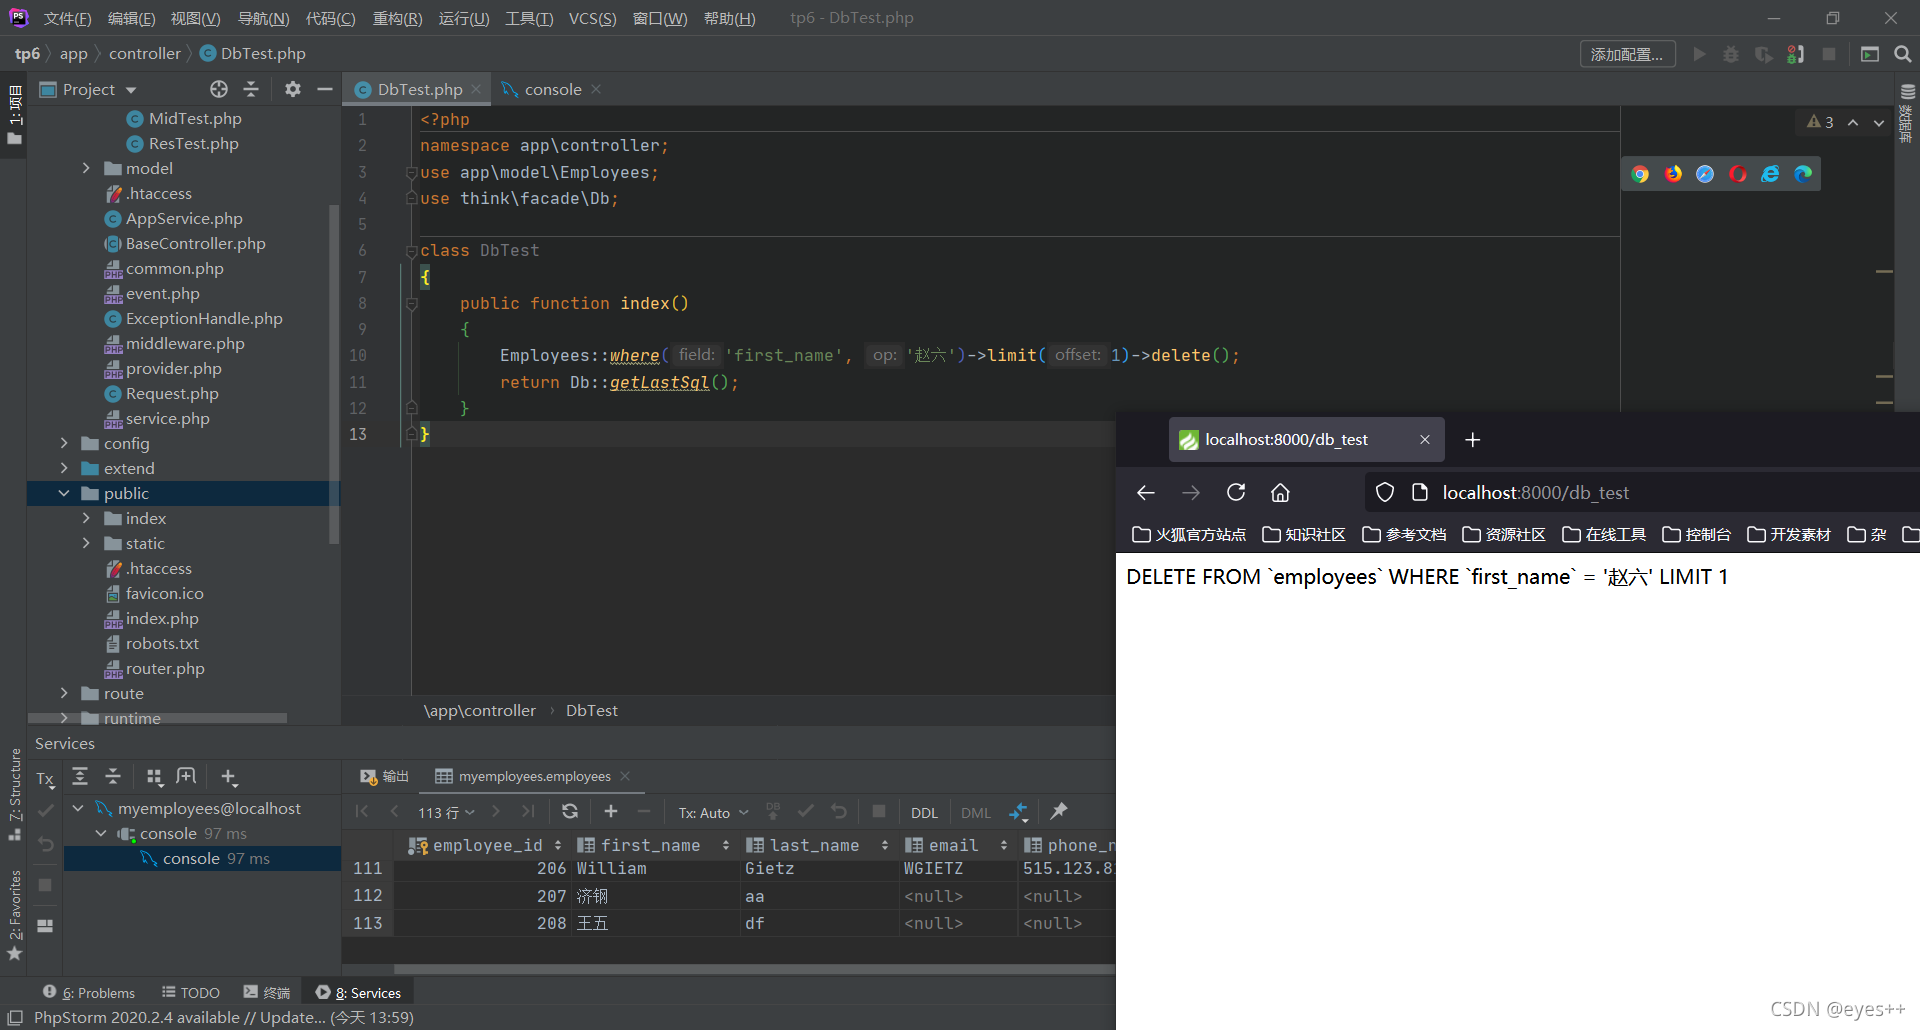Open the TODO tool window
Viewport: 1920px width, 1030px height.
pyautogui.click(x=191, y=993)
